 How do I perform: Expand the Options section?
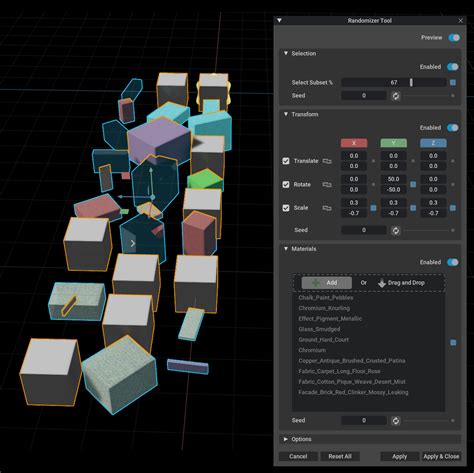(286, 439)
